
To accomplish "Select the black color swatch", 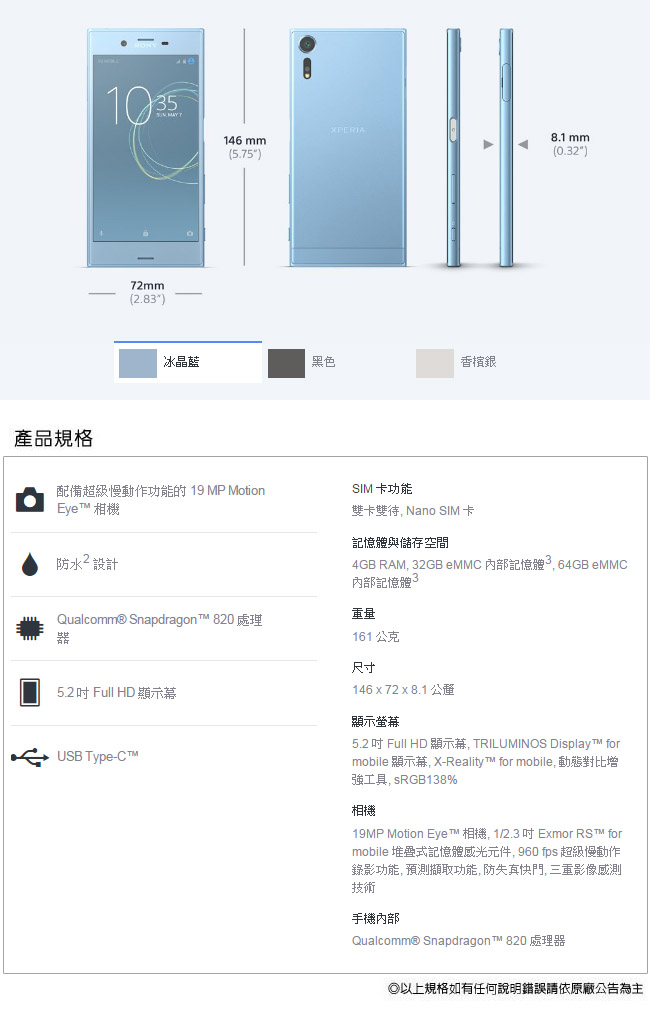I will (x=286, y=363).
